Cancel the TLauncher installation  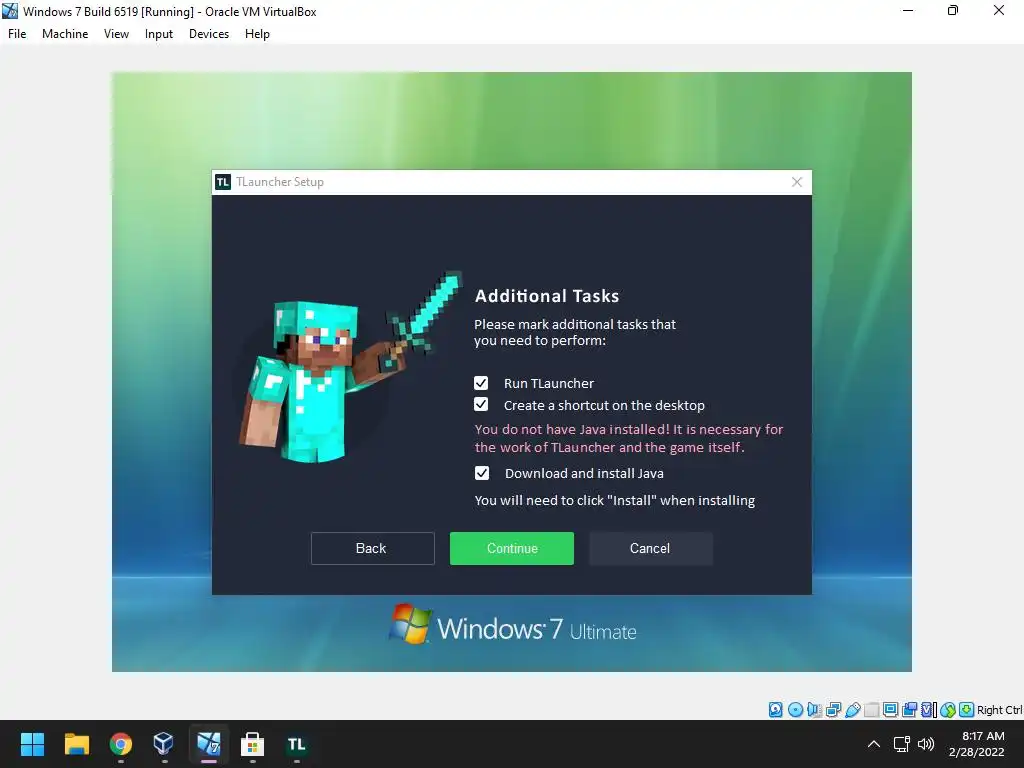tap(650, 548)
